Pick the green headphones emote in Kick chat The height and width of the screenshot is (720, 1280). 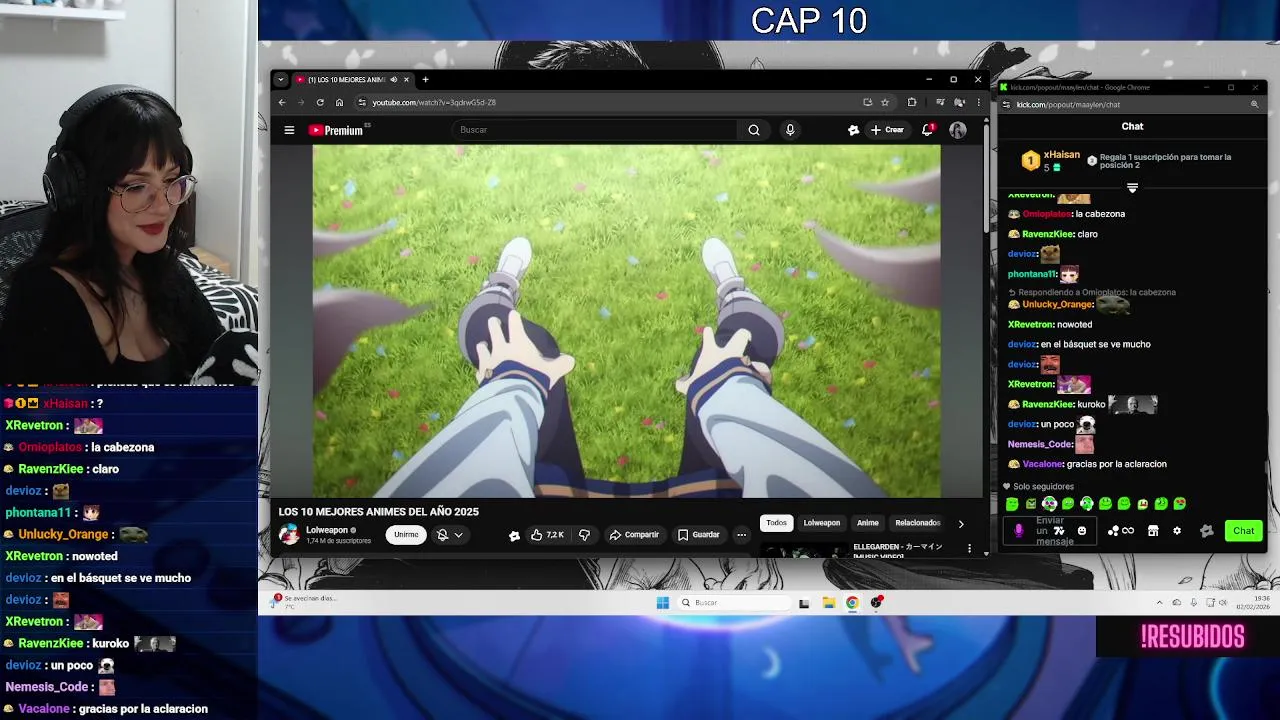tap(1086, 504)
